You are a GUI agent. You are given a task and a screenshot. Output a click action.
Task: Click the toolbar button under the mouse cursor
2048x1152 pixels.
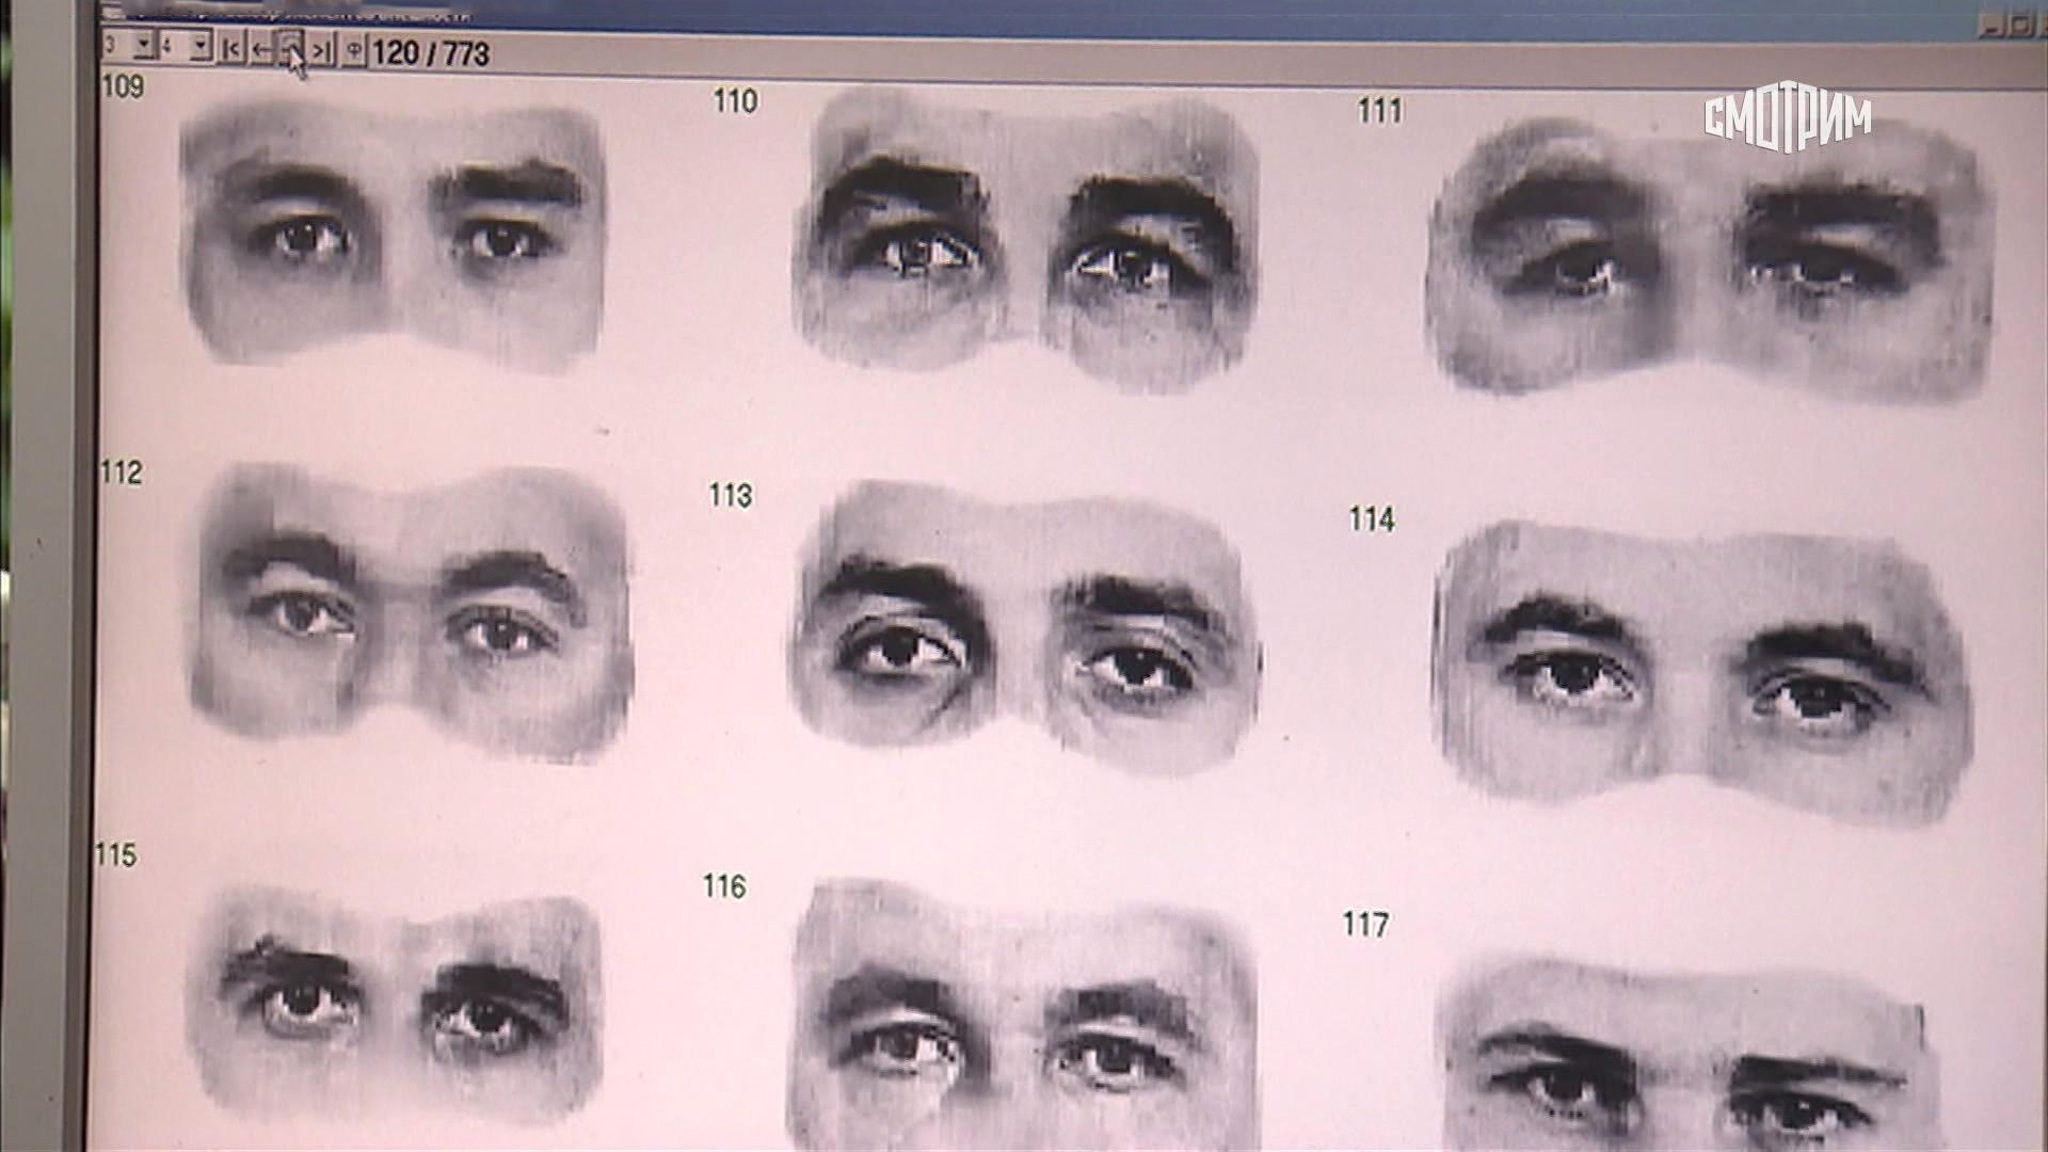[290, 48]
